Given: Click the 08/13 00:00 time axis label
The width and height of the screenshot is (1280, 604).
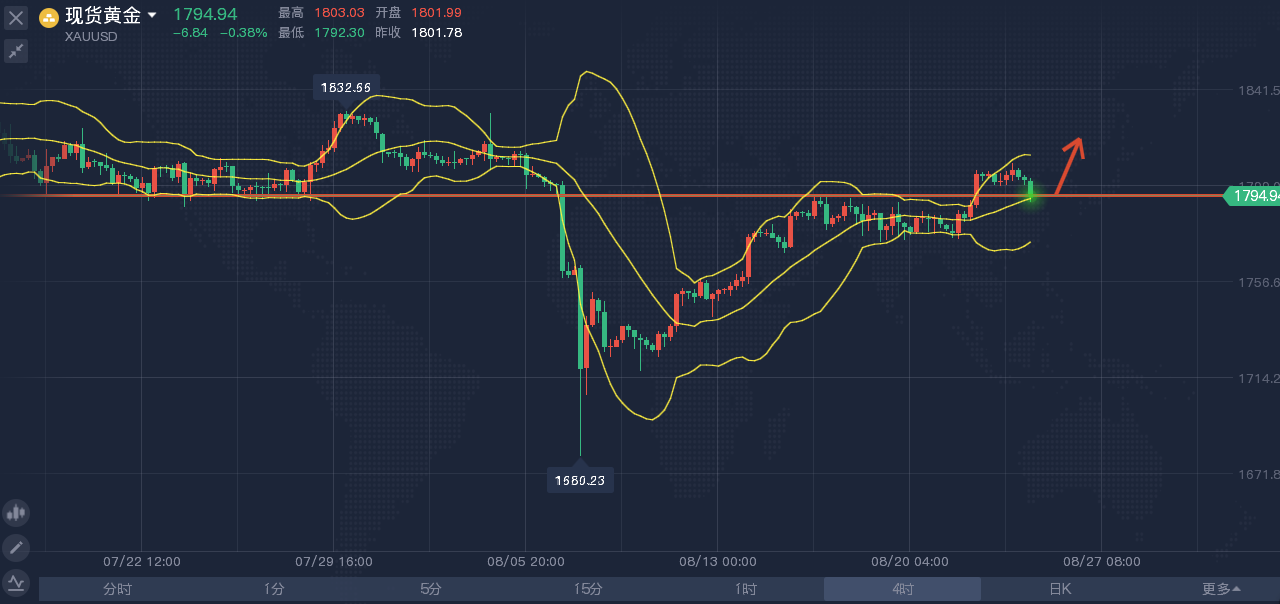Looking at the screenshot, I should [x=717, y=562].
